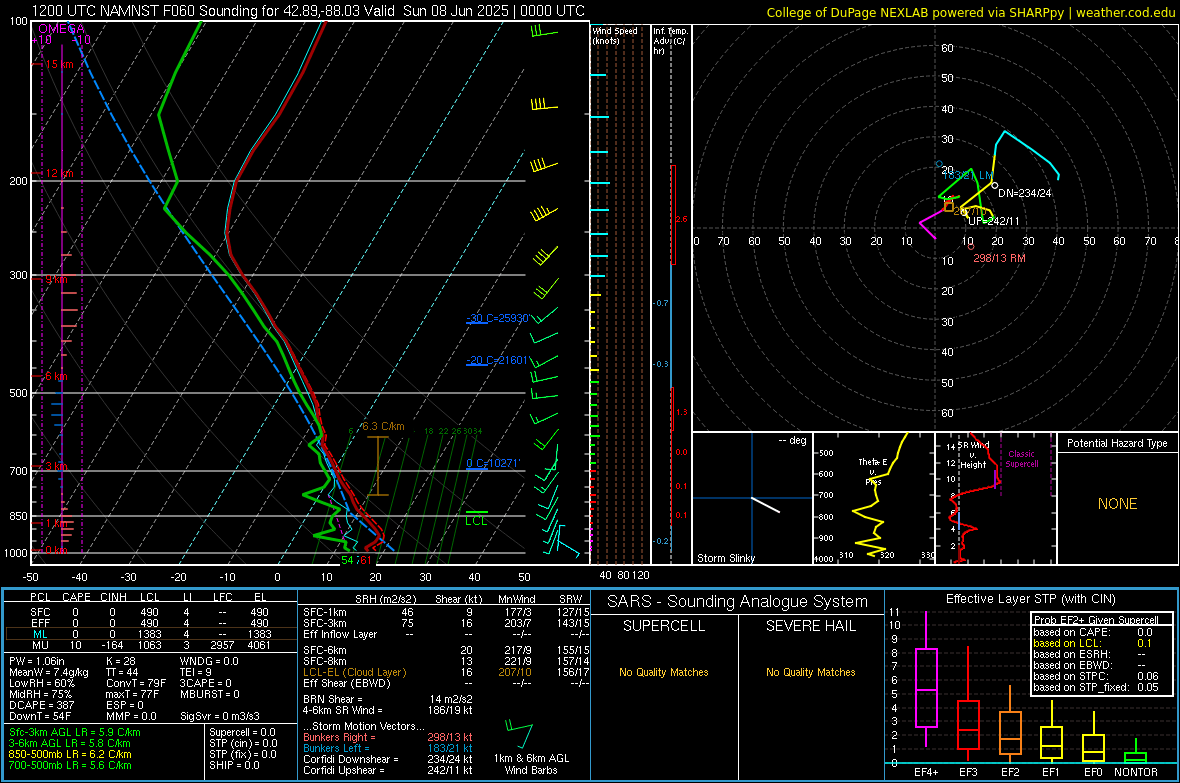Select the SFC parcel row
Viewport: 1180px width, 783px height.
[151, 612]
